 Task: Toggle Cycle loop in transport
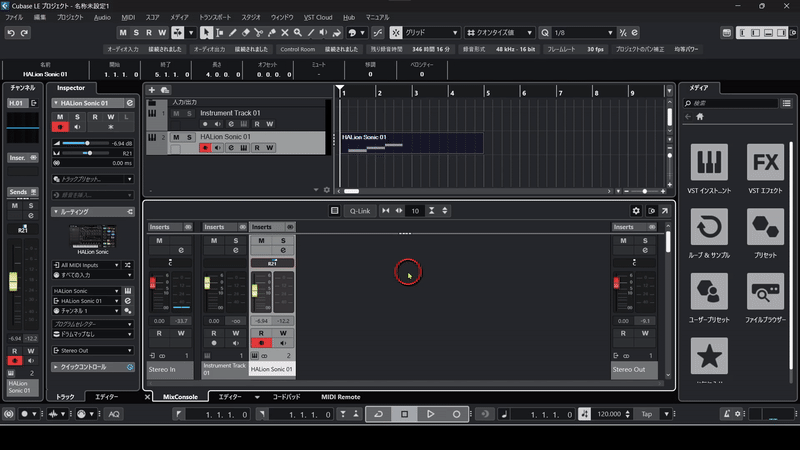tap(379, 414)
